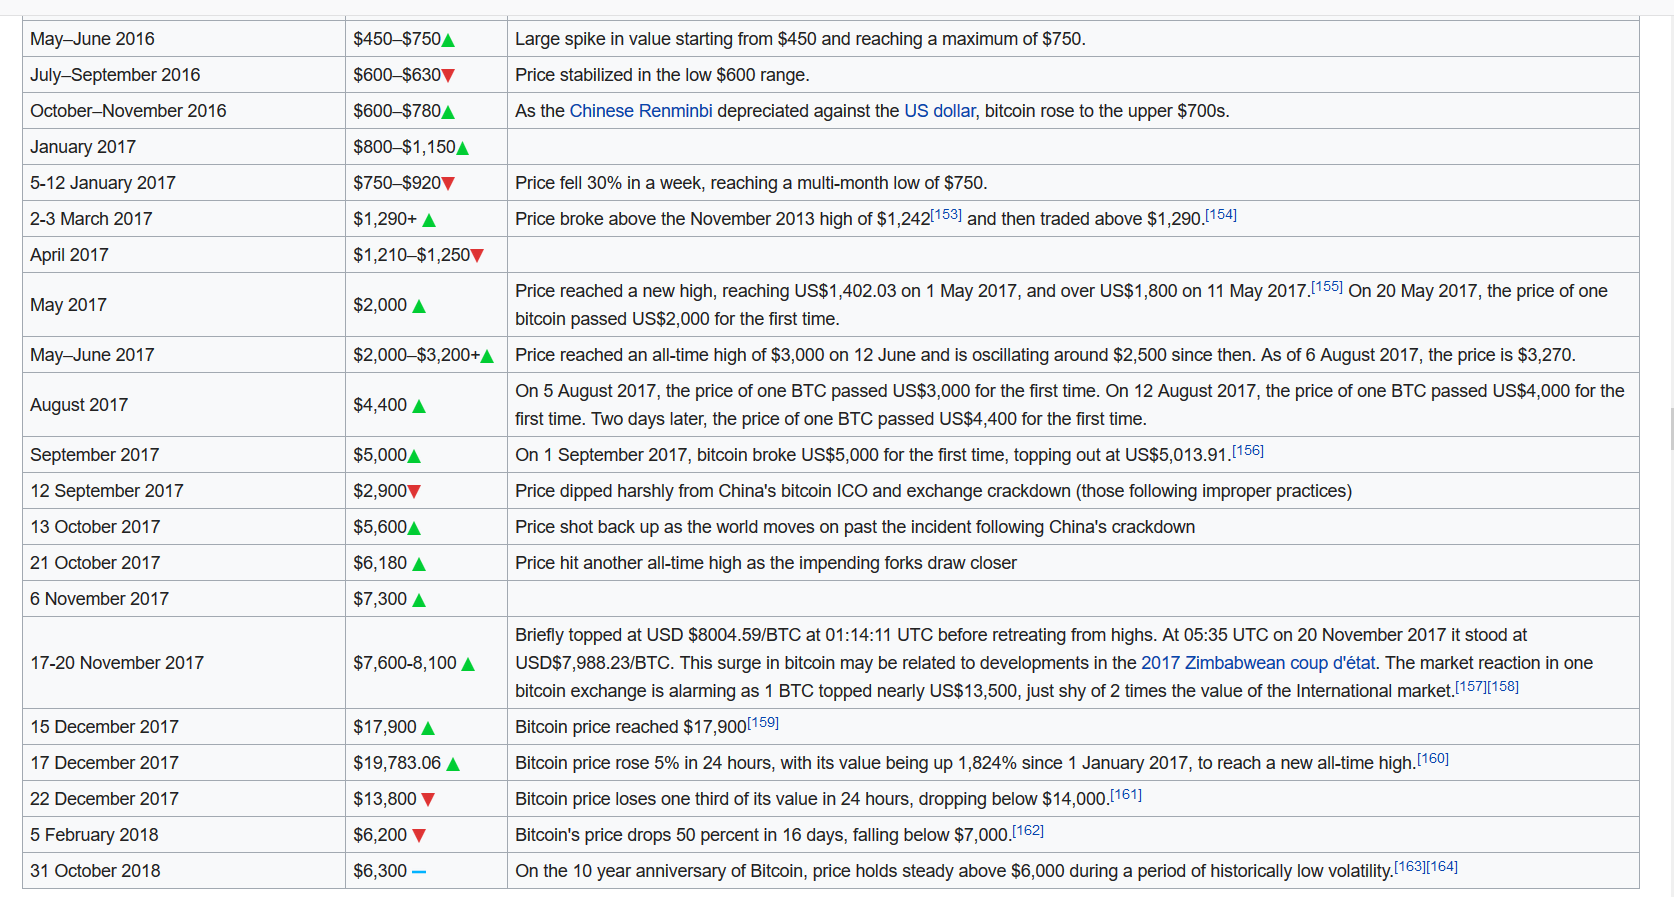The width and height of the screenshot is (1674, 897).
Task: Click green up arrow beside $5,600
Action: 414,528
